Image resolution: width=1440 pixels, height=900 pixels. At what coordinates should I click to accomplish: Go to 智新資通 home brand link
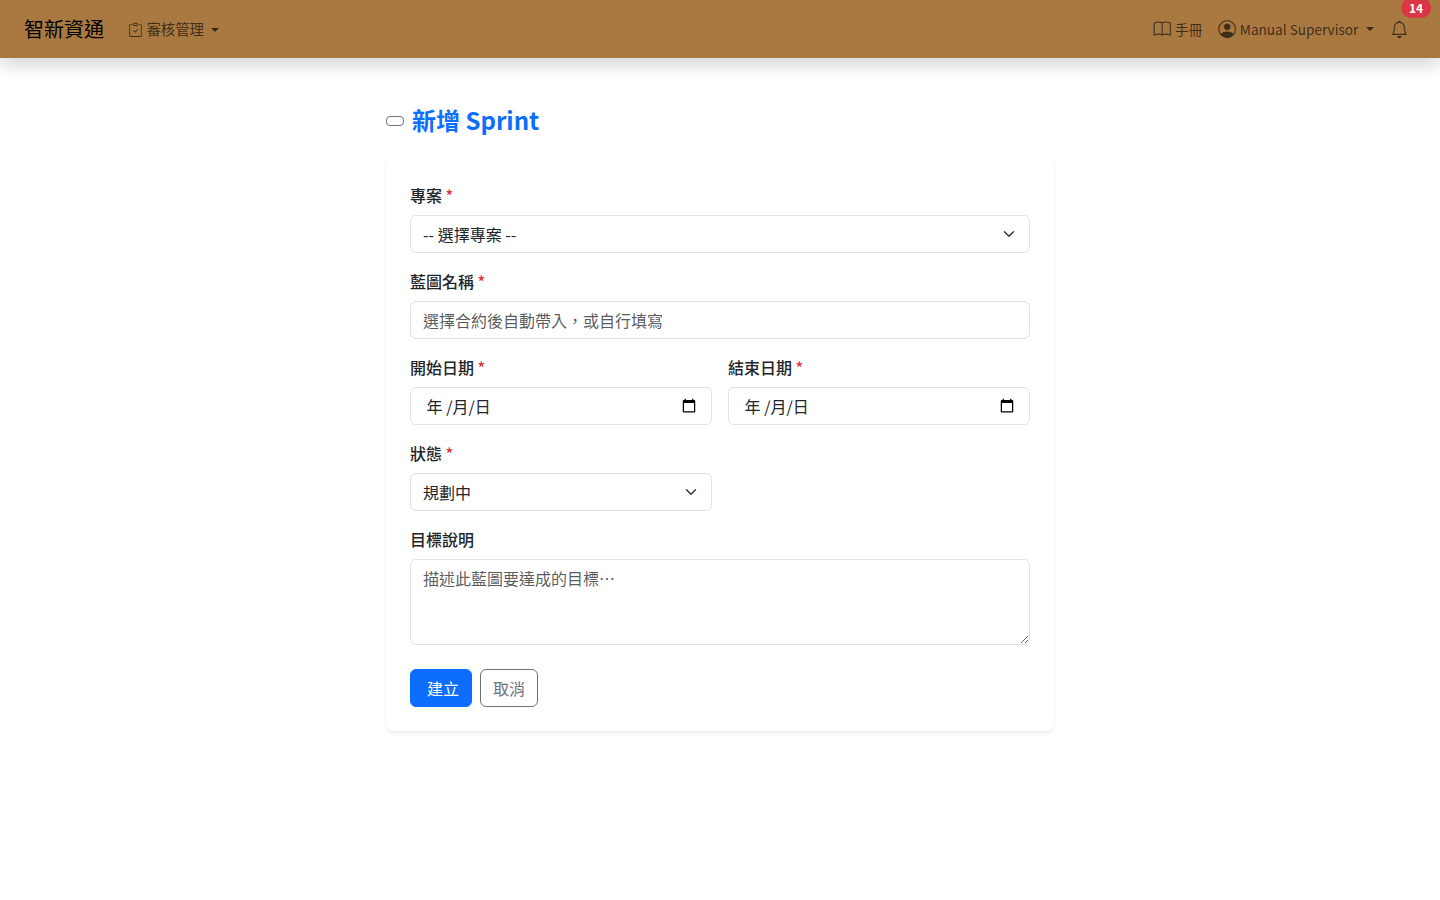coord(64,29)
